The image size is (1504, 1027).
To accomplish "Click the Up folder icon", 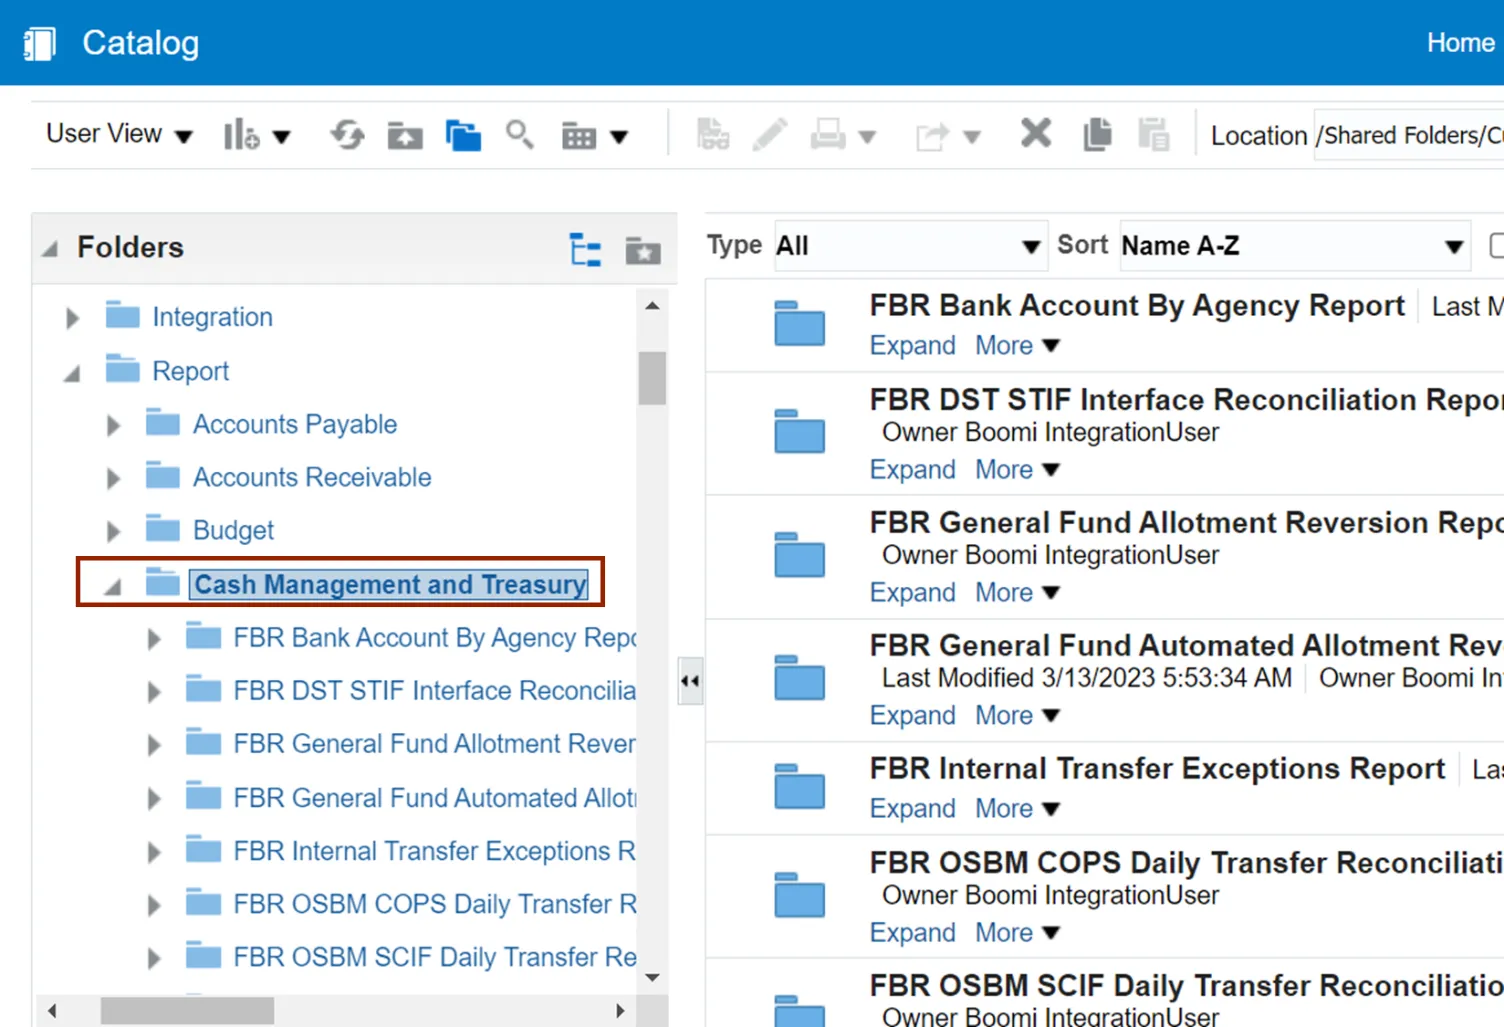I will pyautogui.click(x=405, y=135).
